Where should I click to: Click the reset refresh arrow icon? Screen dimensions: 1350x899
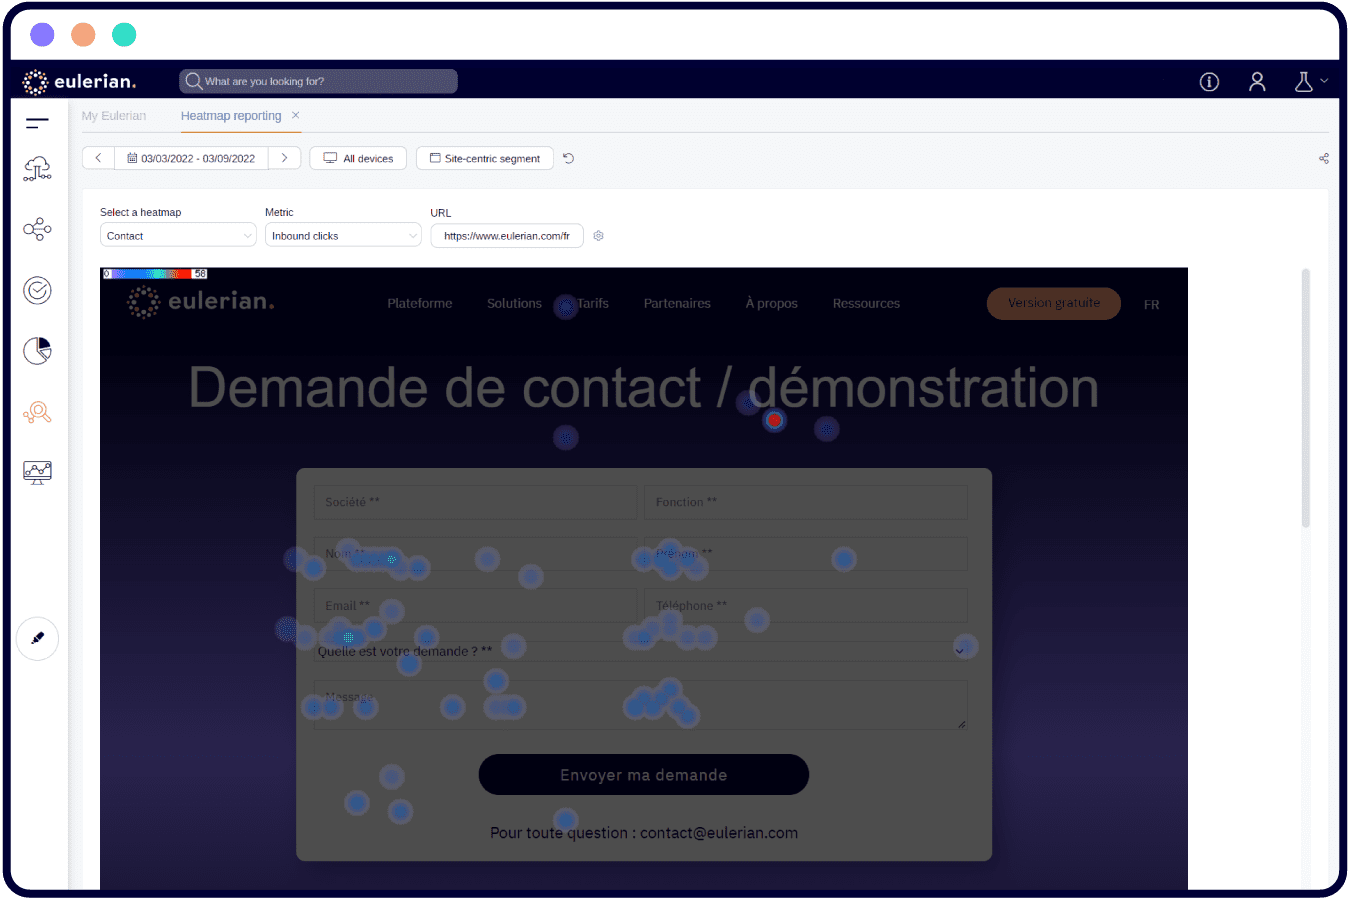pyautogui.click(x=568, y=158)
